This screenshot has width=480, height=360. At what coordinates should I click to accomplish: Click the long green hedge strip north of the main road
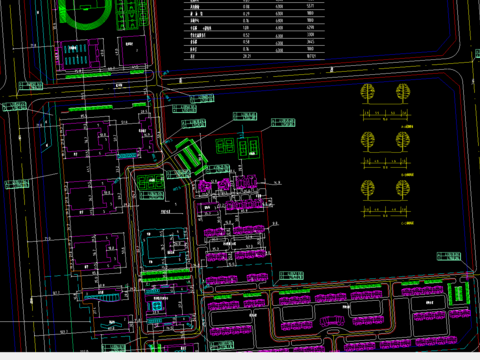click(x=88, y=76)
